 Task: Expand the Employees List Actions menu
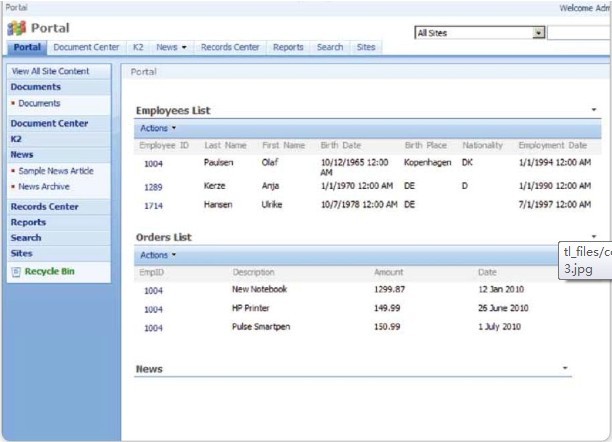157,128
